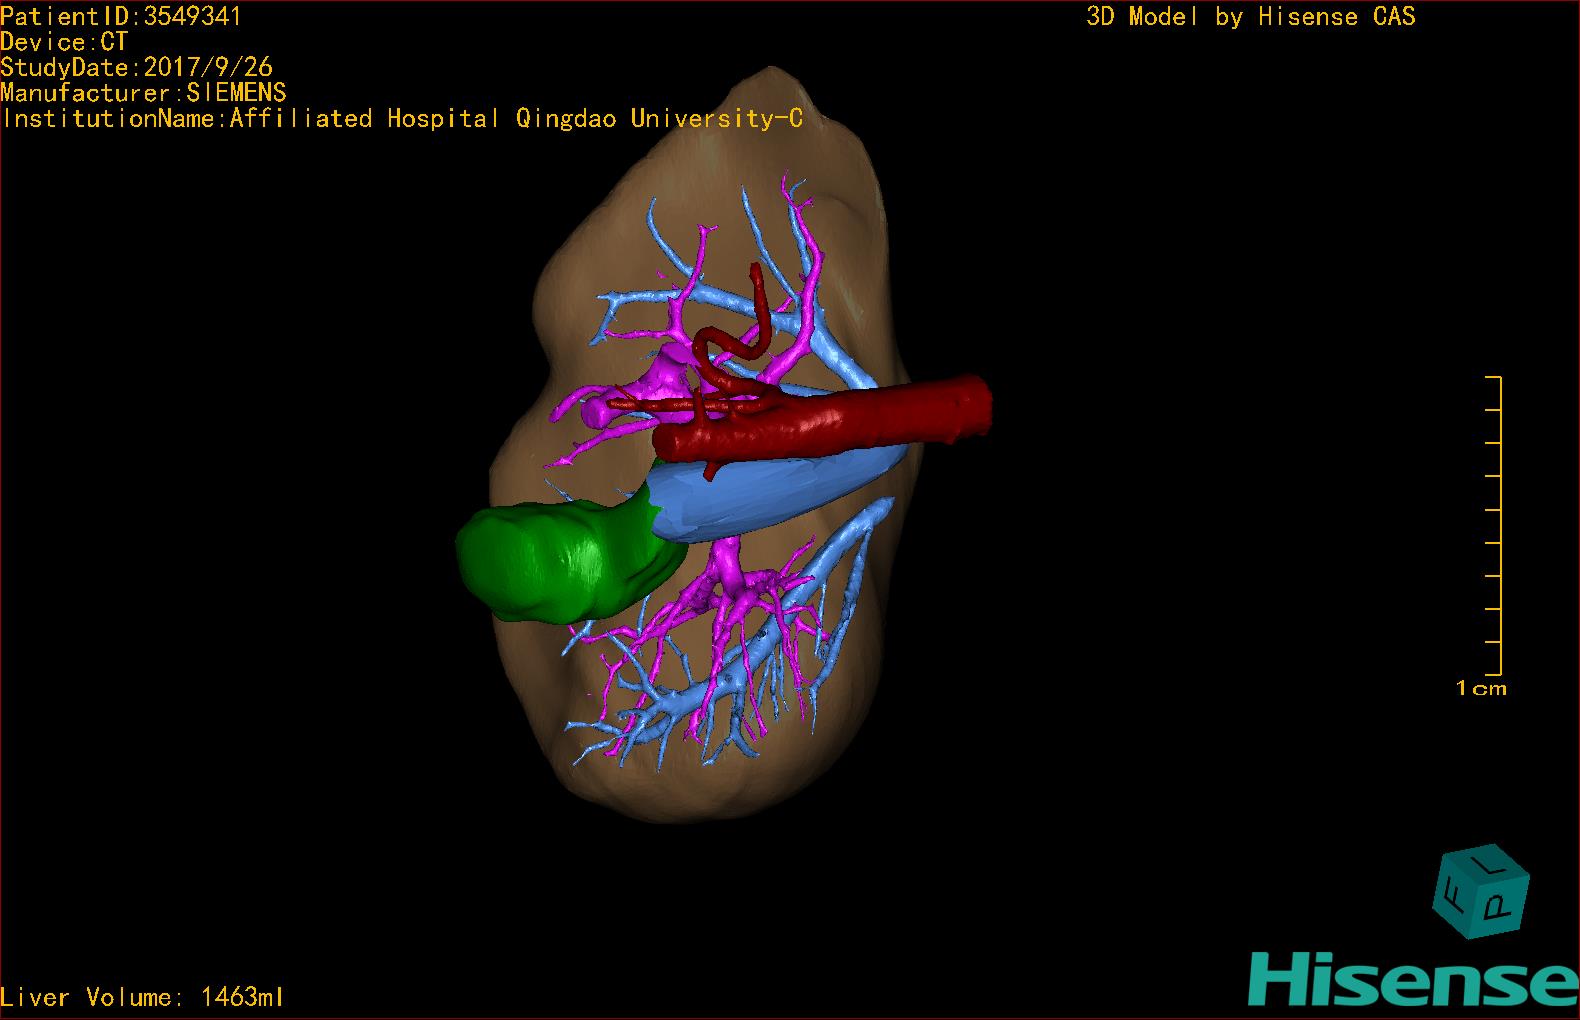Click the StudyDate:2017/9/26 text
This screenshot has height=1020, width=1580.
click(x=137, y=68)
